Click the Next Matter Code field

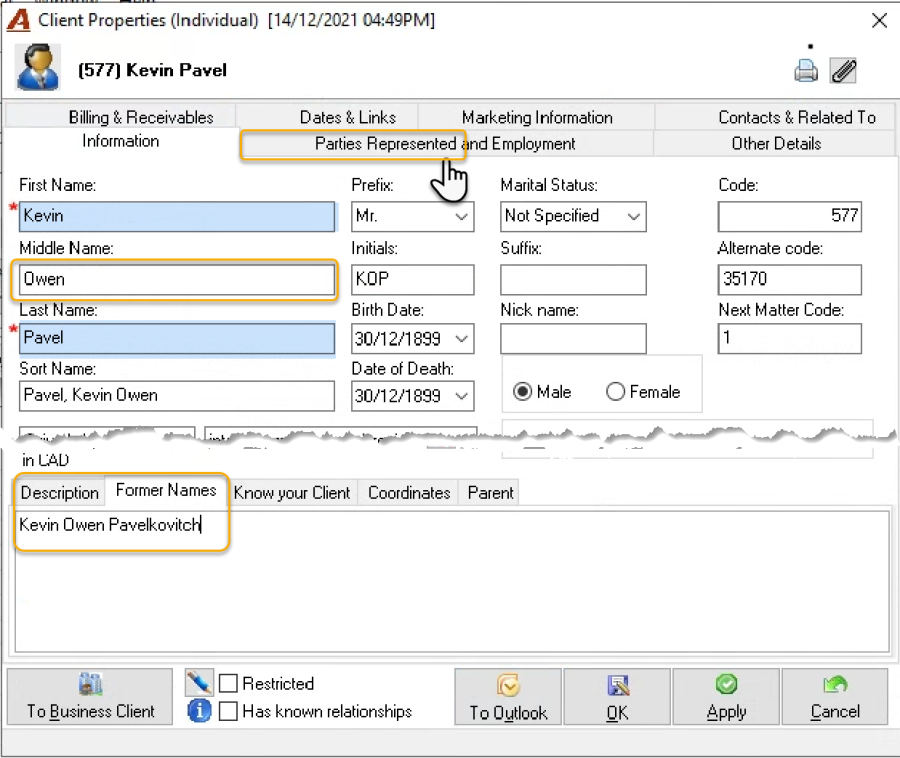790,339
